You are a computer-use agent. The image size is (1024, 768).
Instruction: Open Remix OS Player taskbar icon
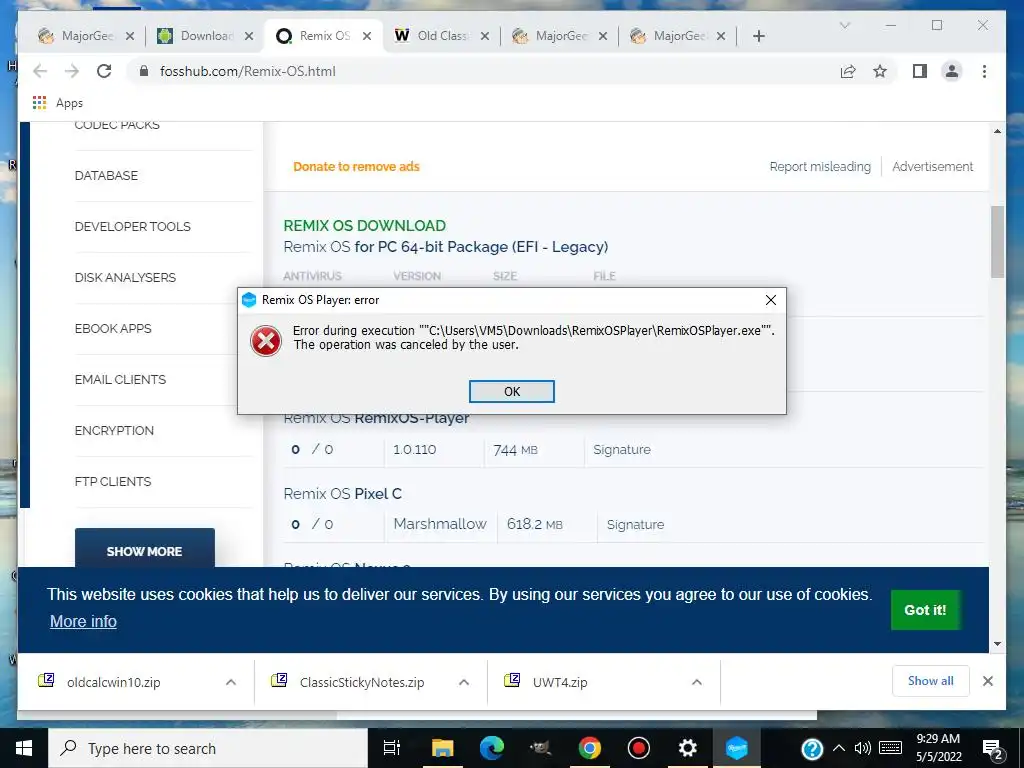tap(737, 748)
